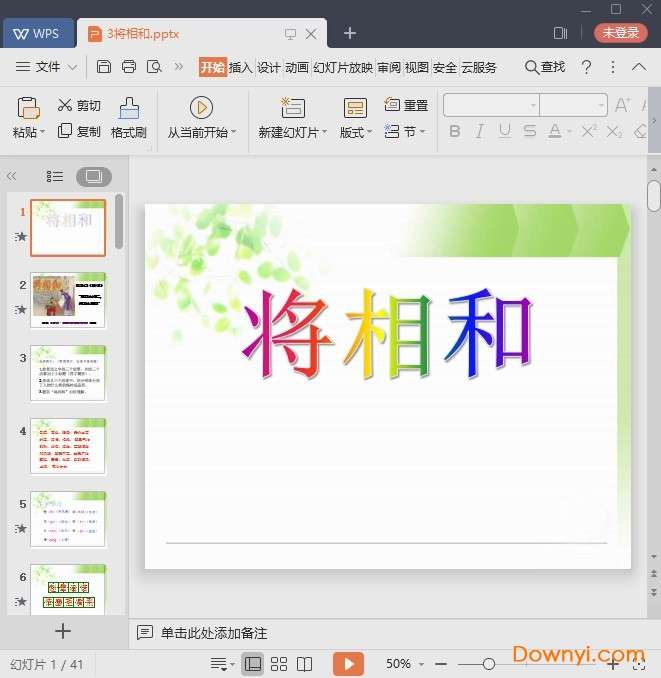Click the 3将相和.pptx document tab
Image resolution: width=661 pixels, height=678 pixels.
click(201, 34)
